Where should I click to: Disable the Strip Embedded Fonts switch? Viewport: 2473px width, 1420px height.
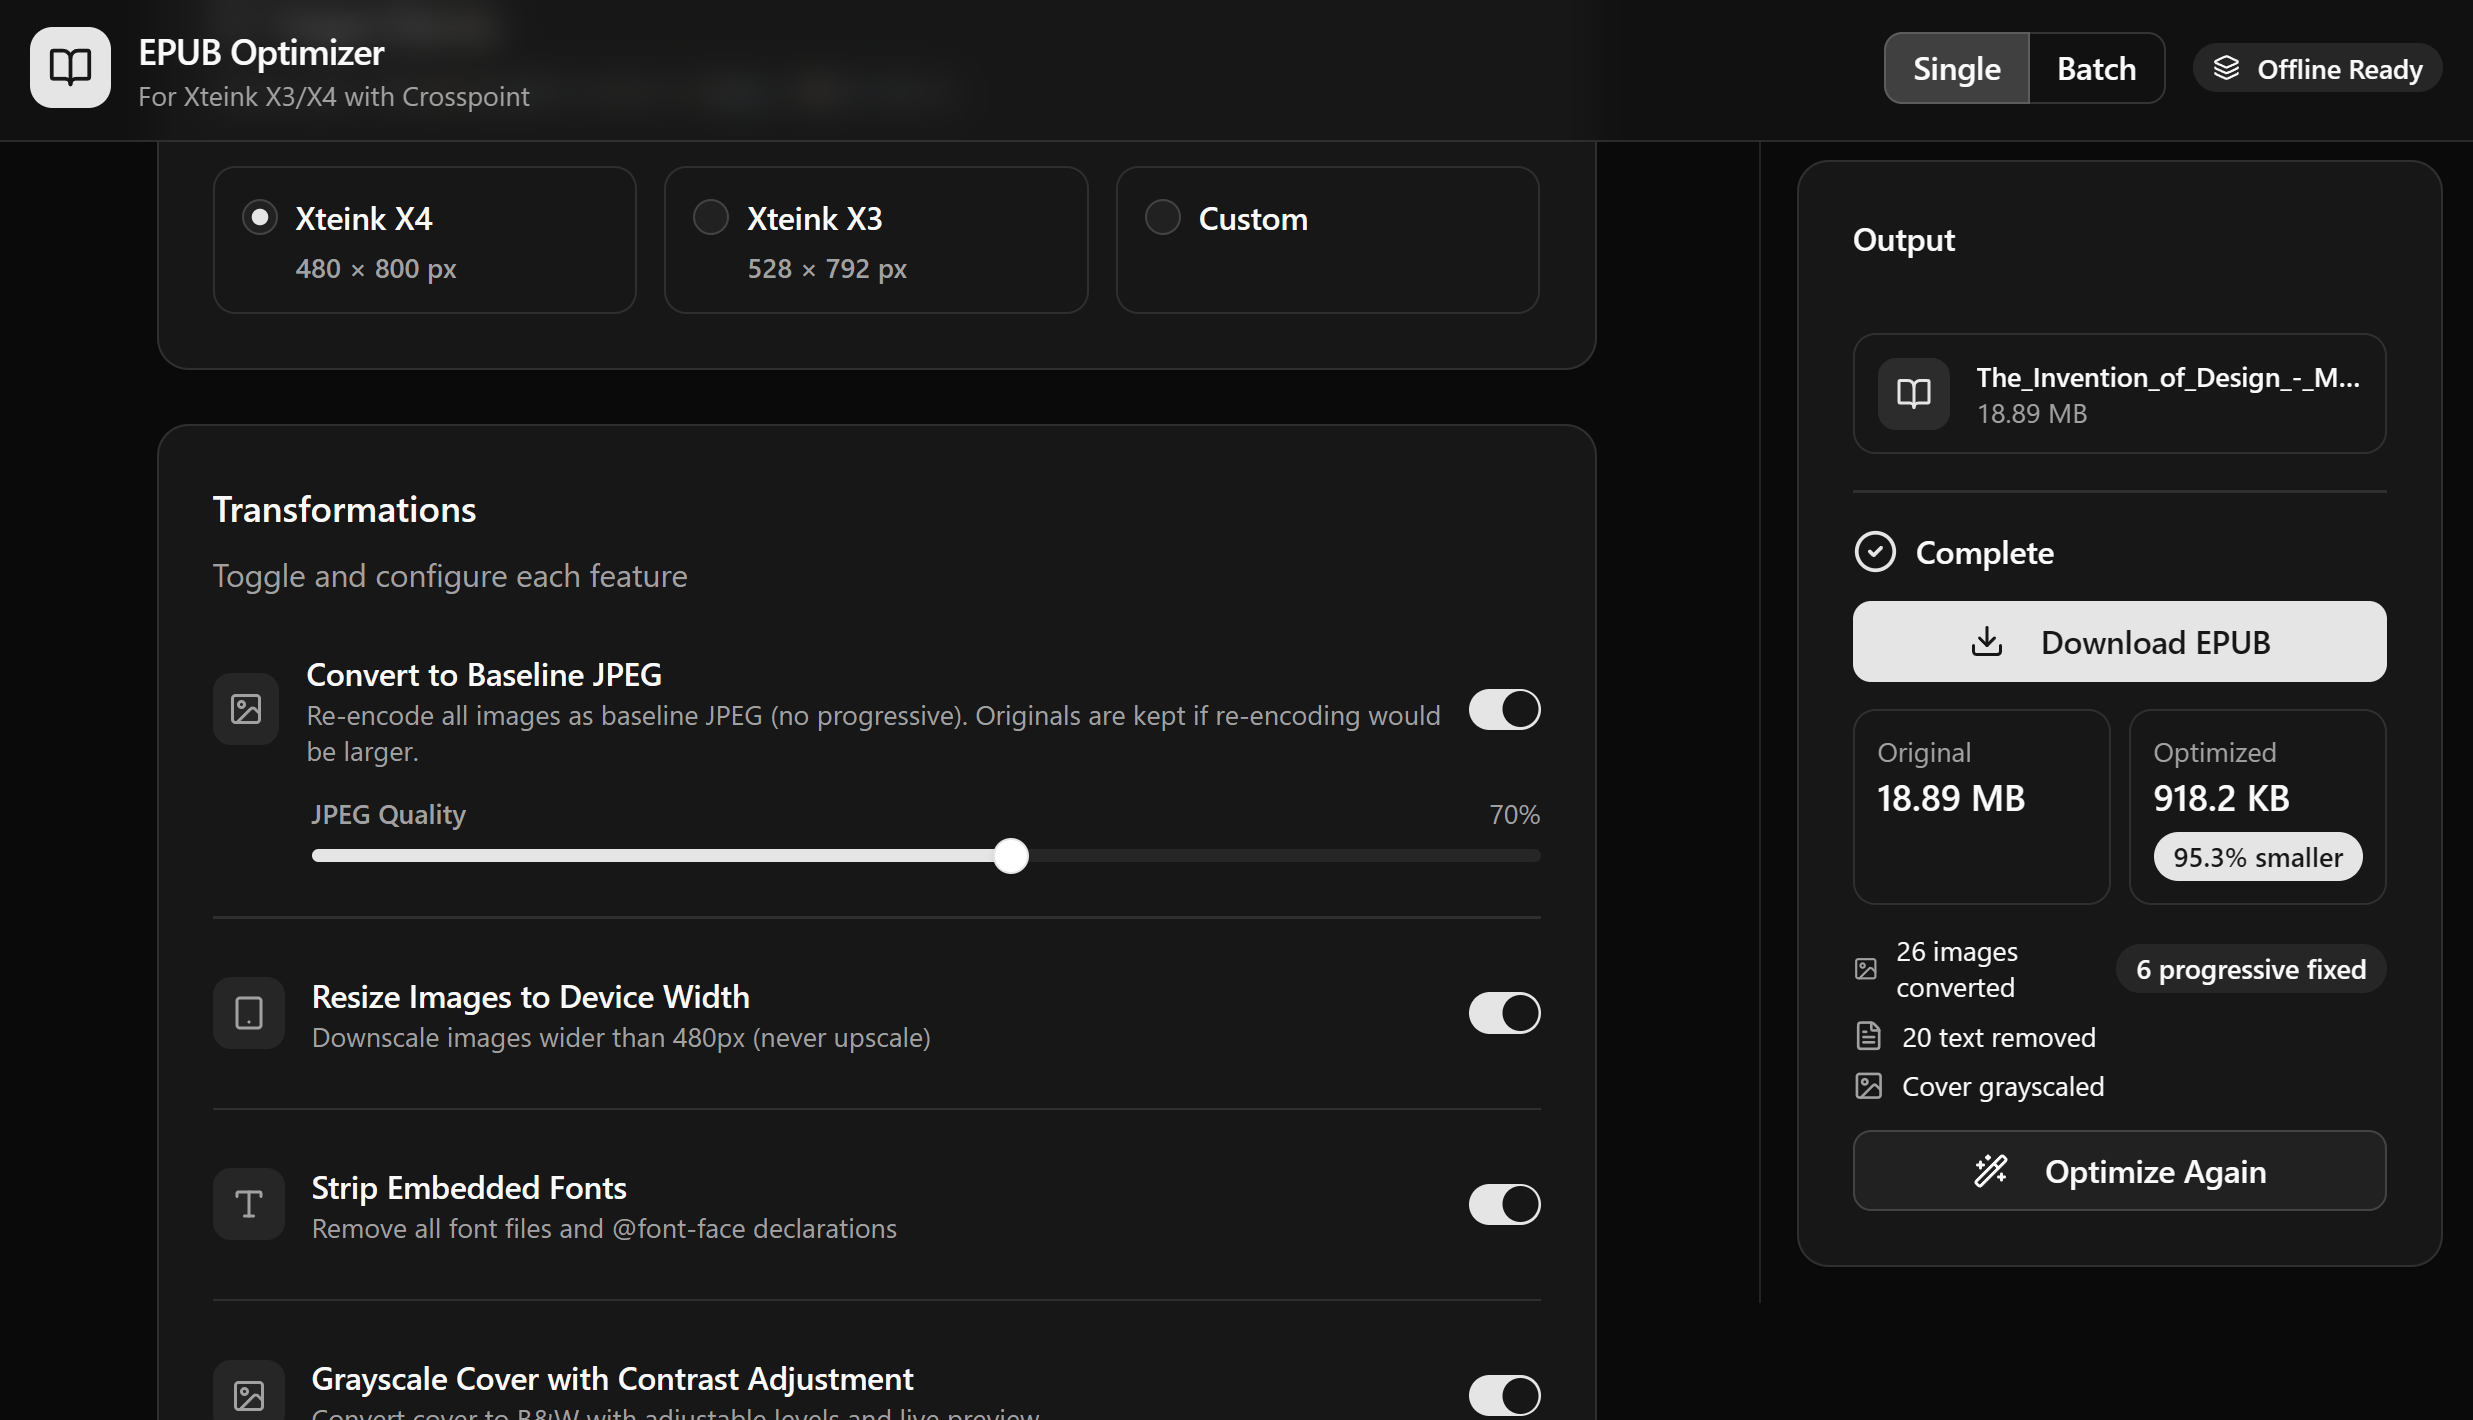tap(1504, 1204)
